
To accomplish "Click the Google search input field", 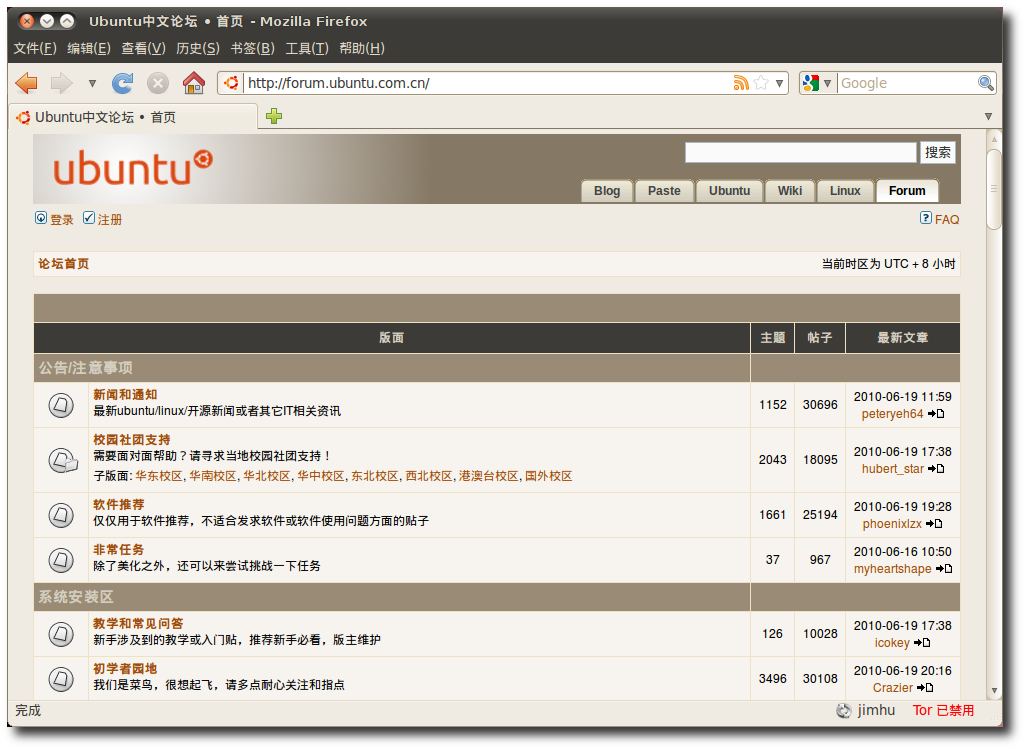I will 907,83.
